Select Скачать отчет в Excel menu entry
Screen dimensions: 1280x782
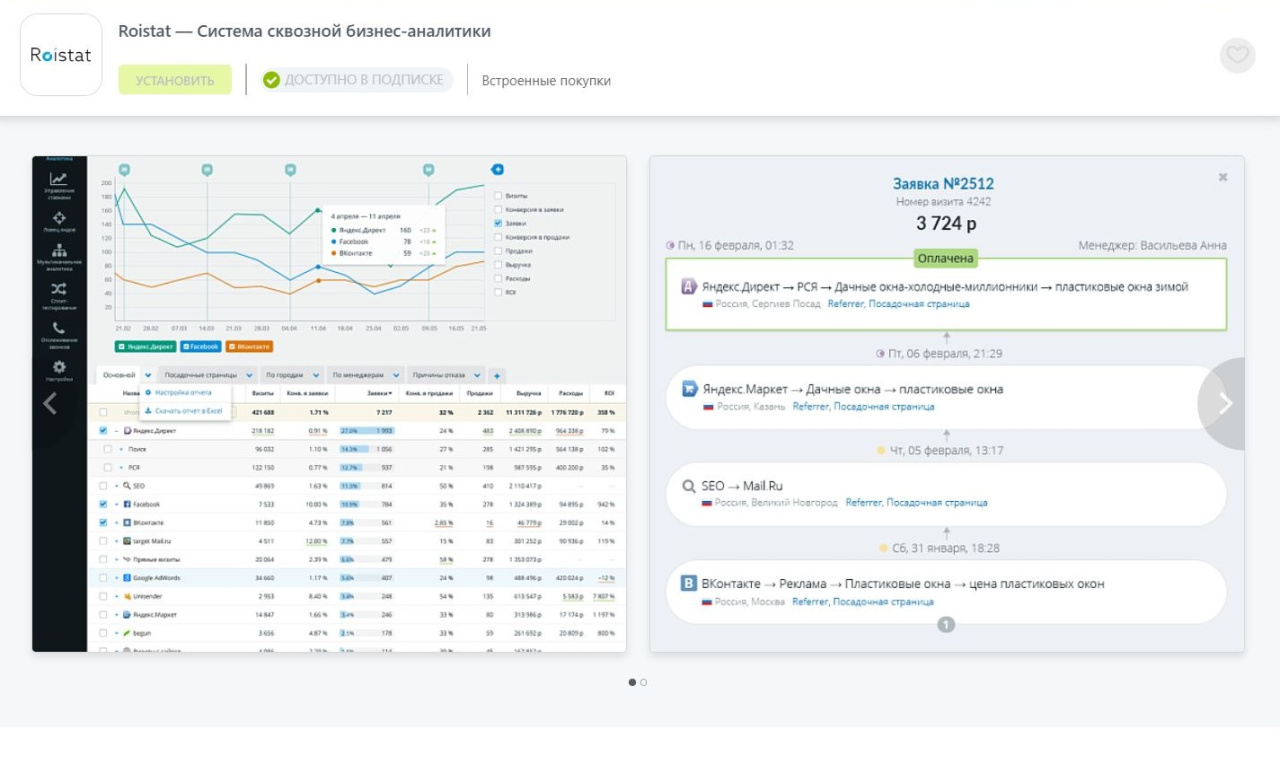coord(183,410)
